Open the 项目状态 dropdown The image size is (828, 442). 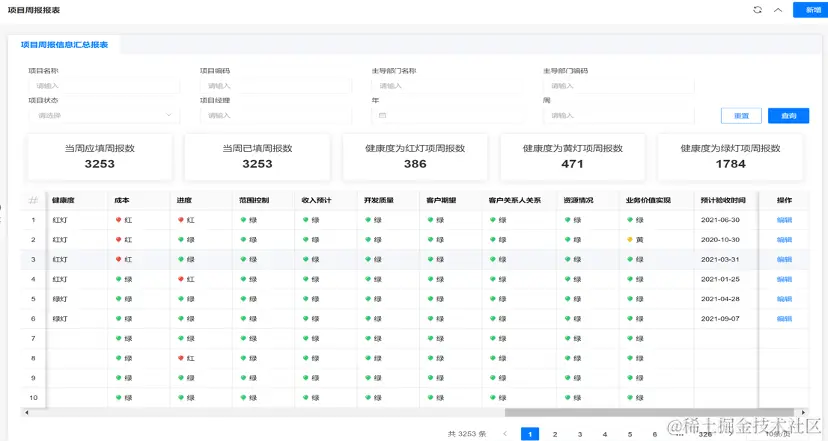[104, 115]
